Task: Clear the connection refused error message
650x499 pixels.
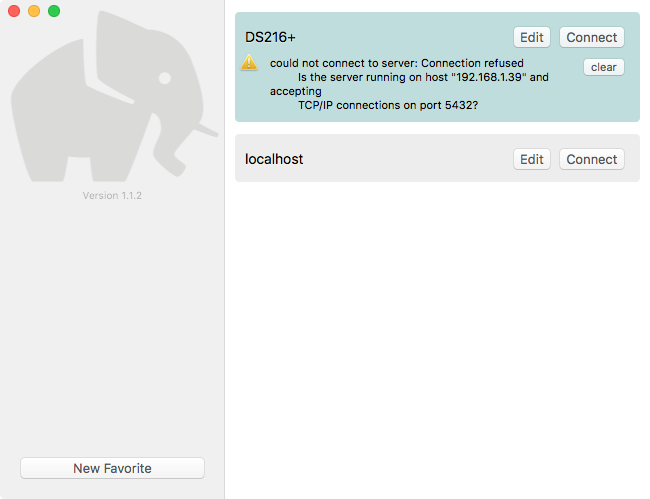Action: 604,67
